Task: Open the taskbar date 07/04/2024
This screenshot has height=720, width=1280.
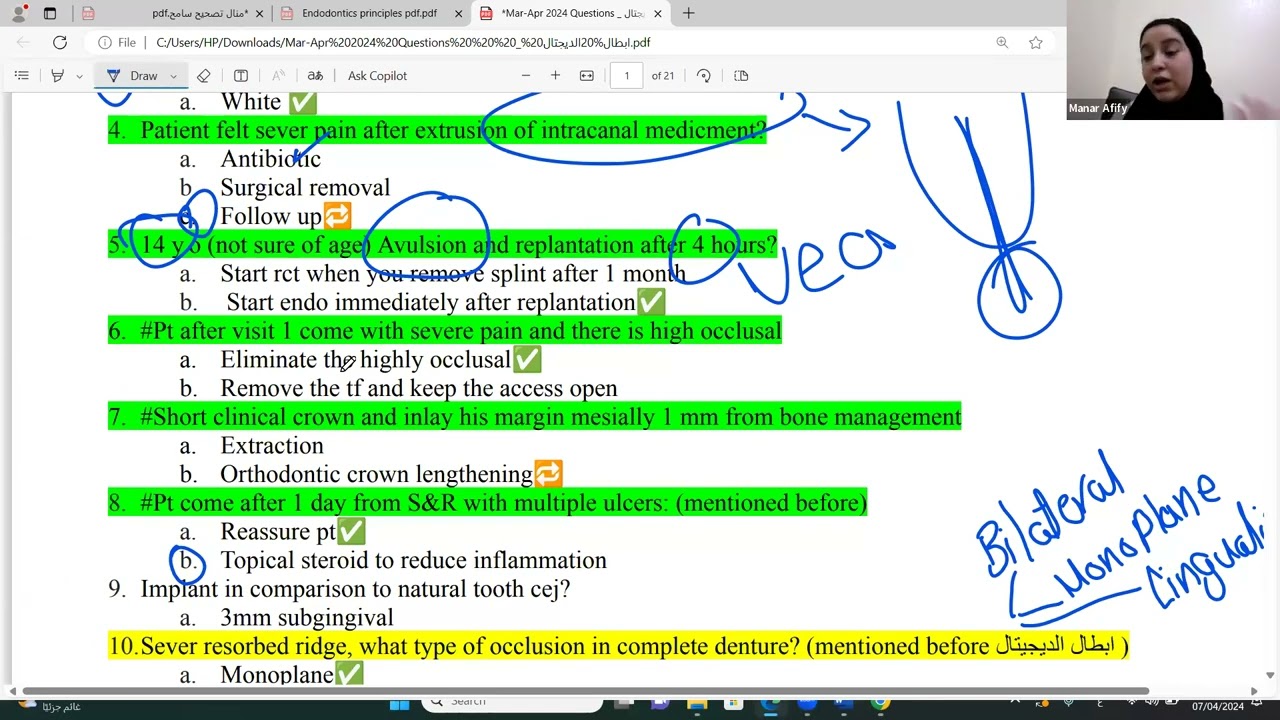Action: [x=1217, y=706]
